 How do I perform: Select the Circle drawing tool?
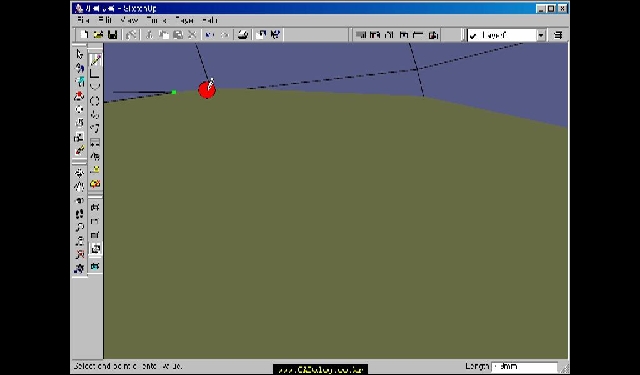pyautogui.click(x=95, y=101)
